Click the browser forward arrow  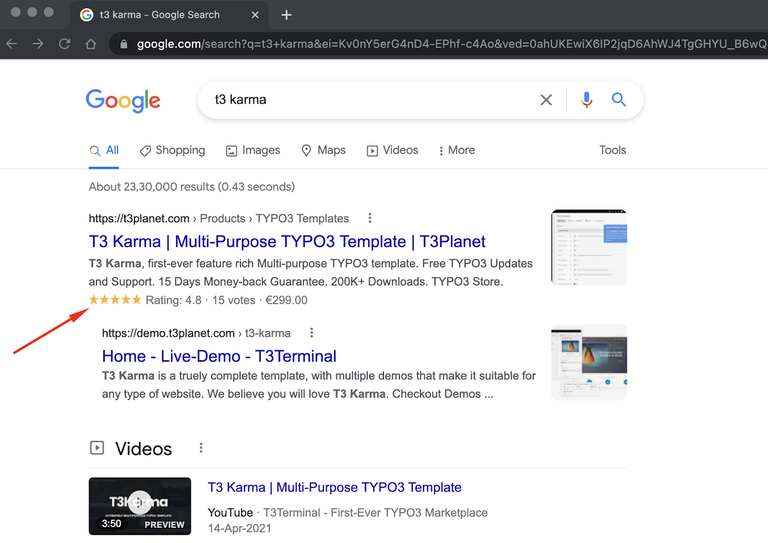[x=38, y=44]
